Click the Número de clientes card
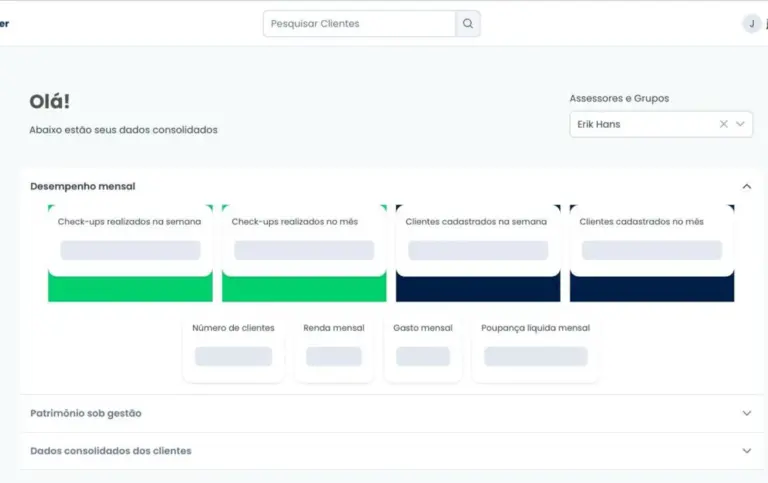This screenshot has height=483, width=768. point(233,347)
